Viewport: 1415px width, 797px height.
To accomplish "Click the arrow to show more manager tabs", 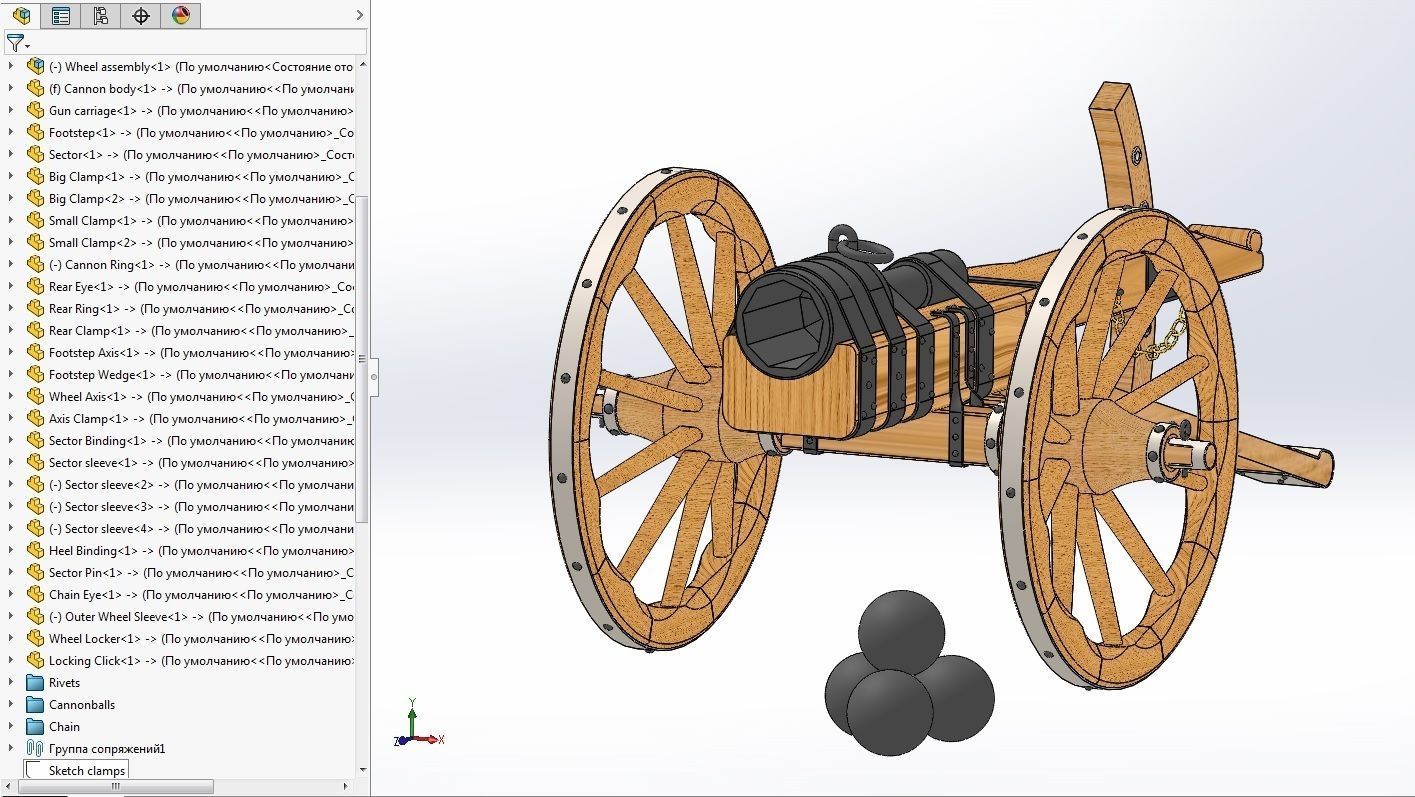I will click(x=359, y=15).
